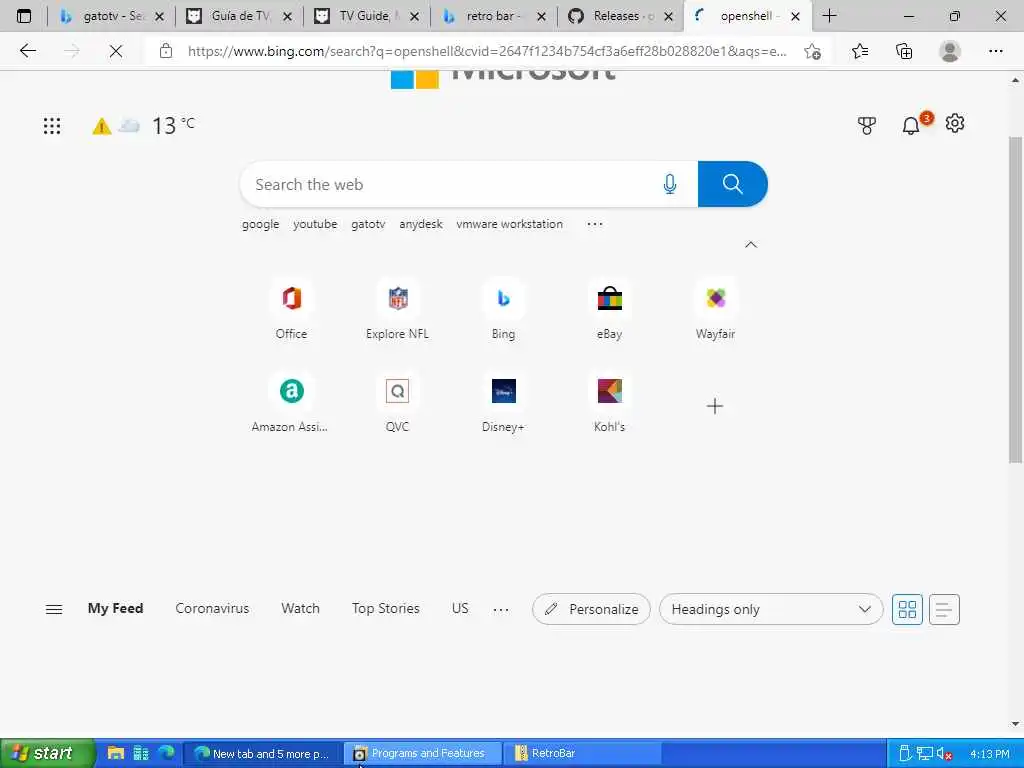The image size is (1024, 768).
Task: Open the Office quick link
Action: (x=291, y=311)
